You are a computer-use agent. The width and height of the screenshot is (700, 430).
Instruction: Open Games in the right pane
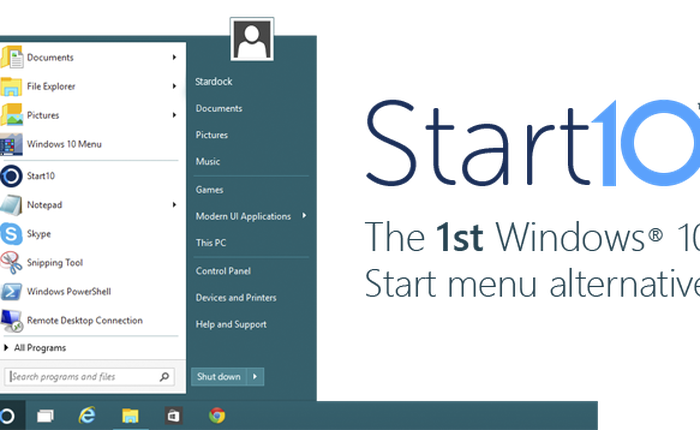209,190
